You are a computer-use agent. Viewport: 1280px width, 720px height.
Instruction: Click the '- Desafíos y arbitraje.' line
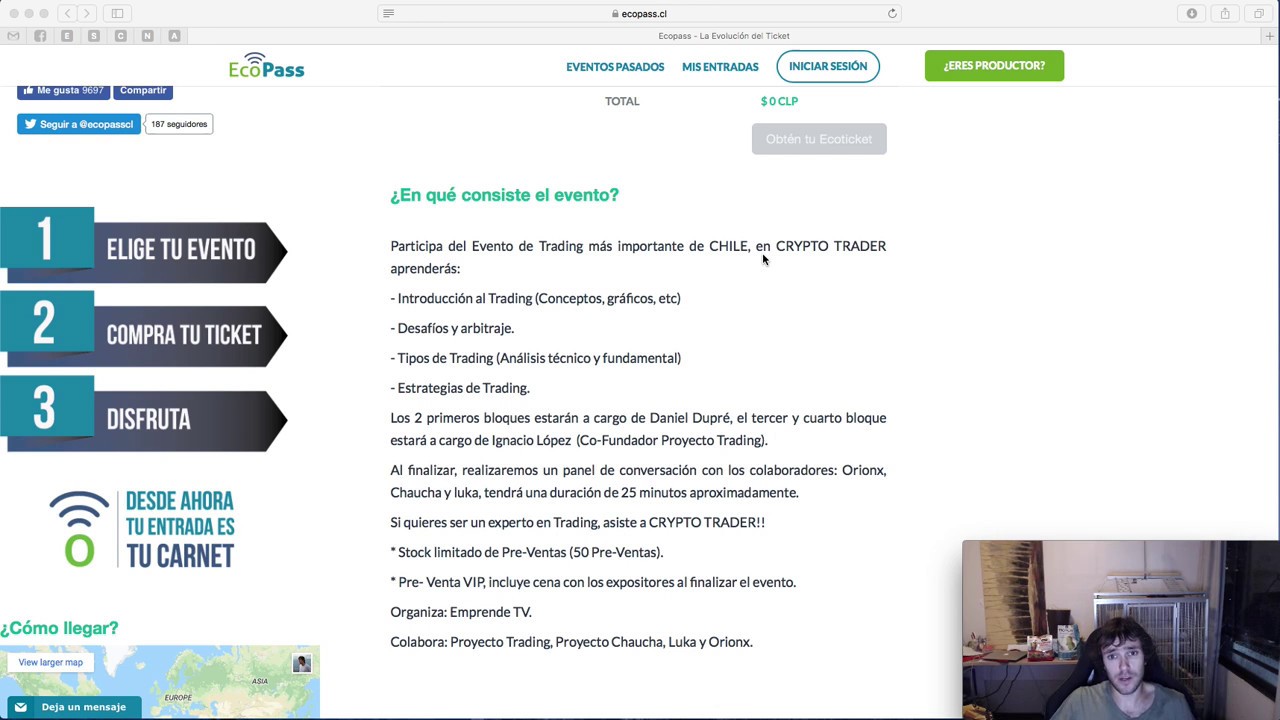(452, 328)
